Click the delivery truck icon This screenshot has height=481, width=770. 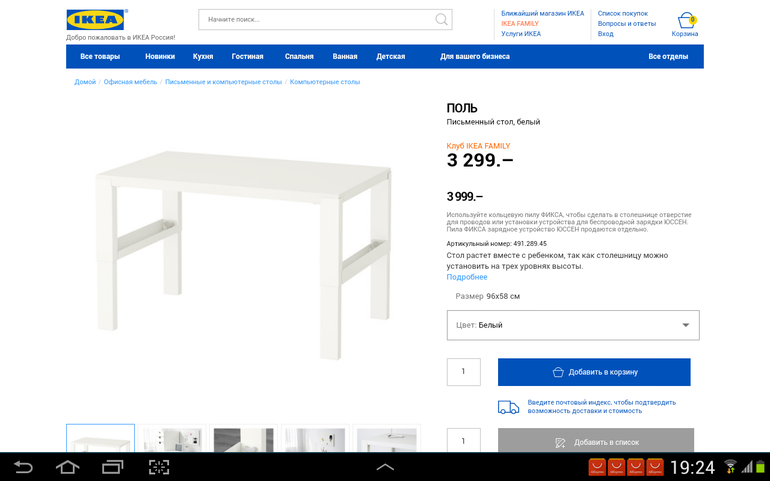(x=508, y=407)
